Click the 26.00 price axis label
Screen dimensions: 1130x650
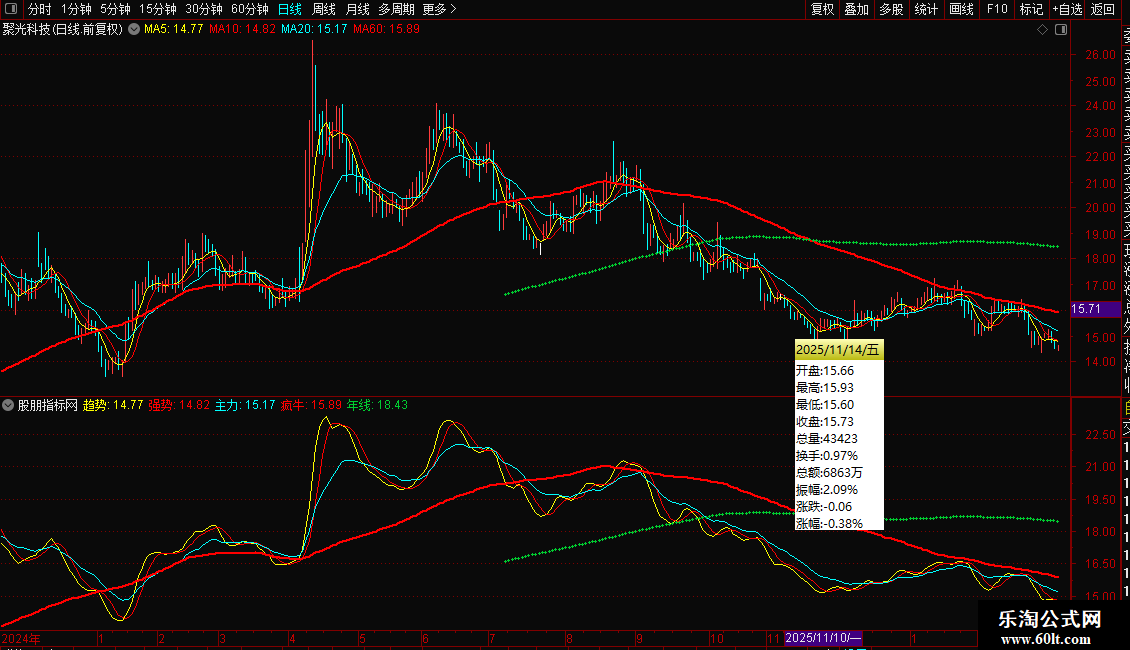pyautogui.click(x=1100, y=55)
